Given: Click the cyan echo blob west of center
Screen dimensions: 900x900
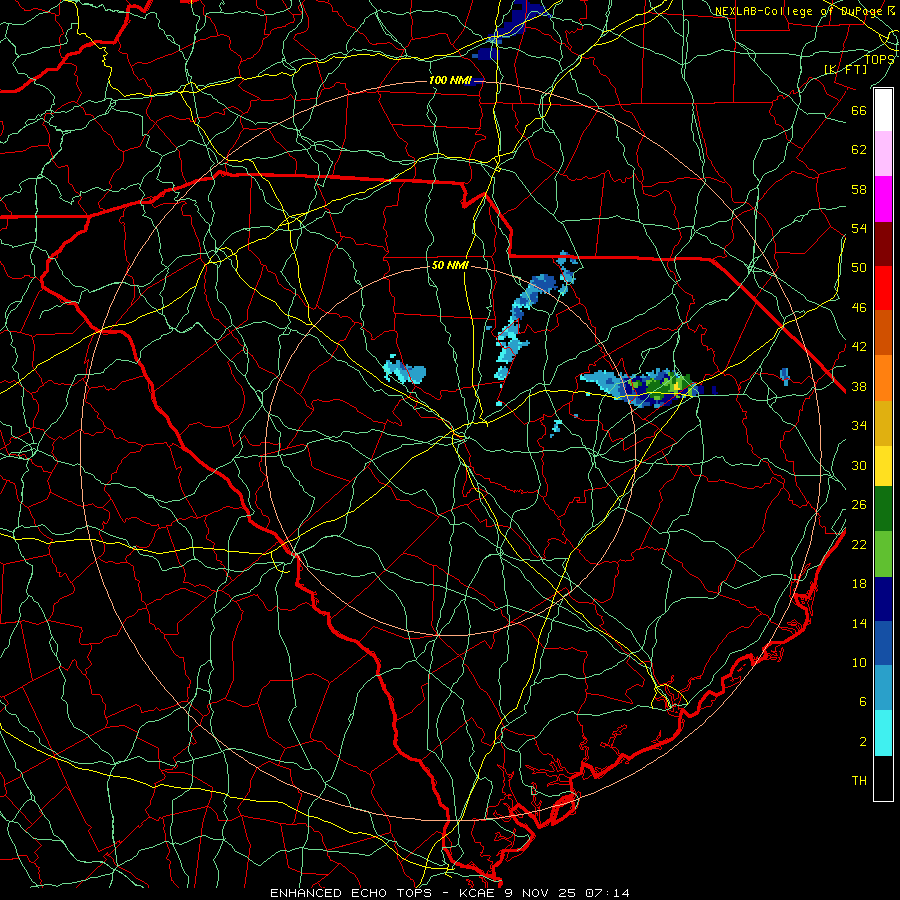Looking at the screenshot, I should click(x=405, y=370).
